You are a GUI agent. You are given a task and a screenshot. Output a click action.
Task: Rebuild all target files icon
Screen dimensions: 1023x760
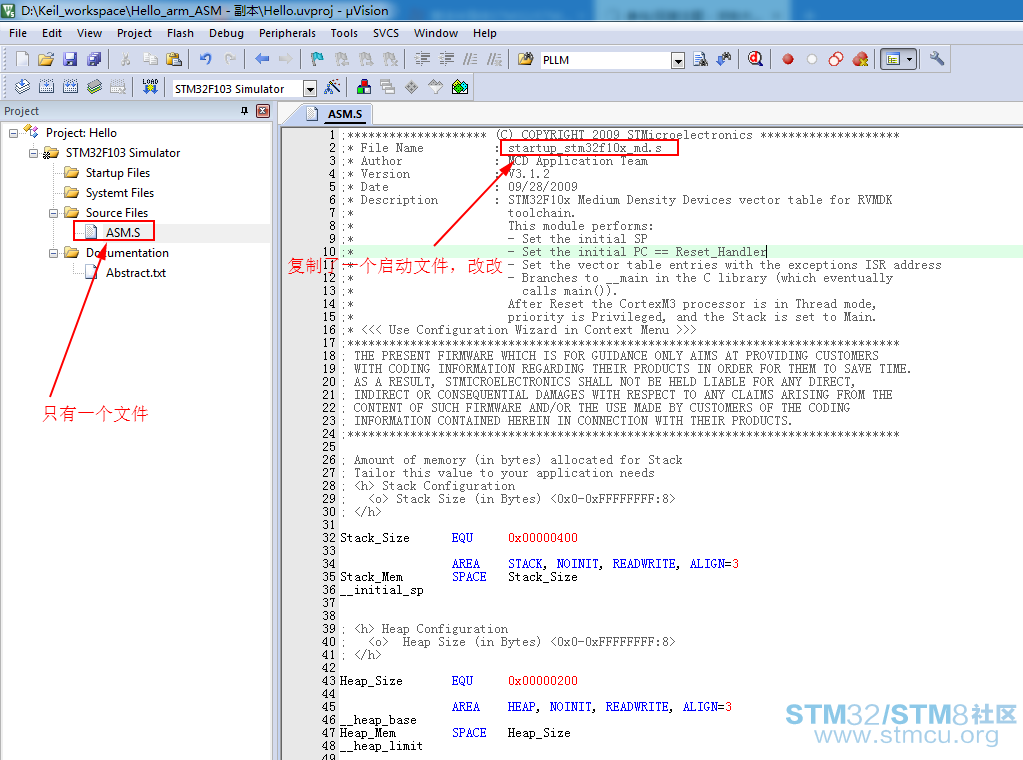pos(70,87)
